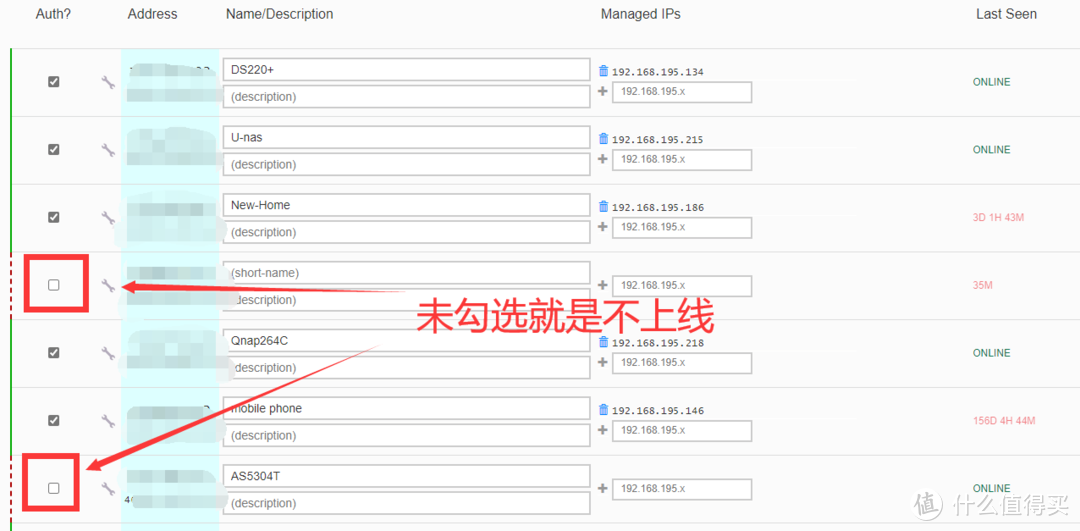Click the Auth? column header
Viewport: 1080px width, 531px height.
53,14
